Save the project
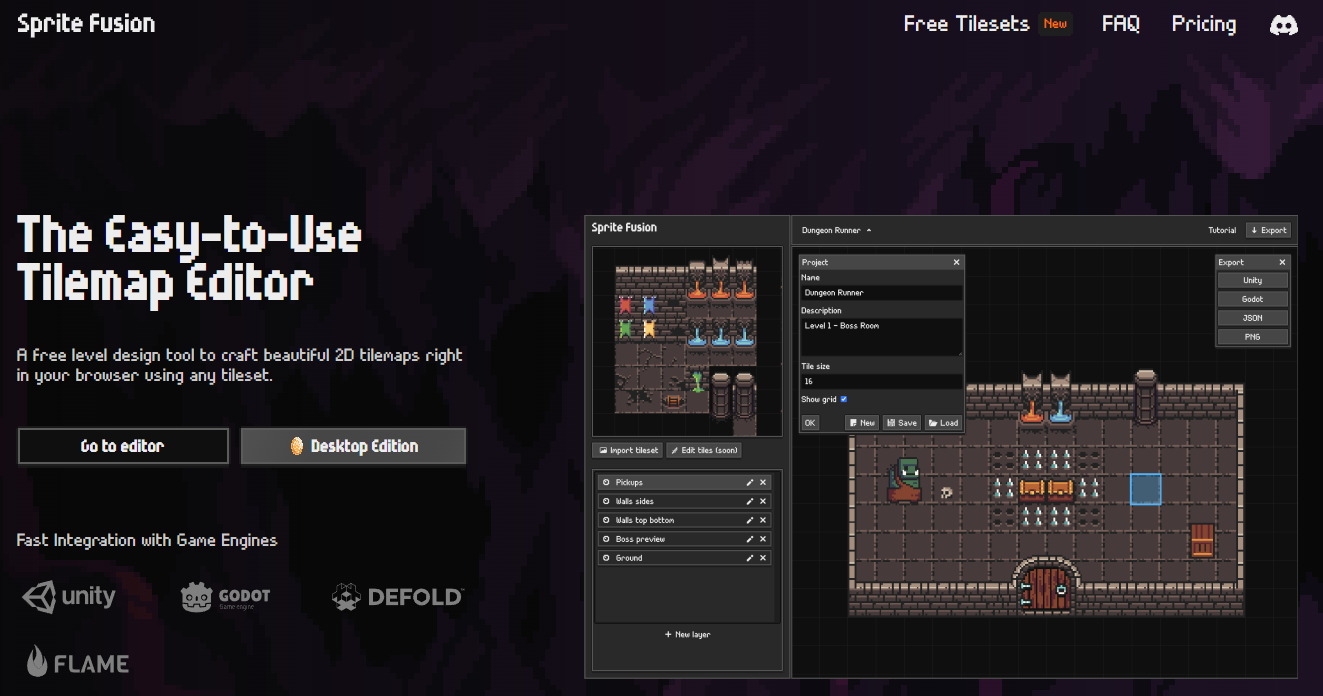Screen dimensions: 1323x696 pyautogui.click(x=902, y=423)
